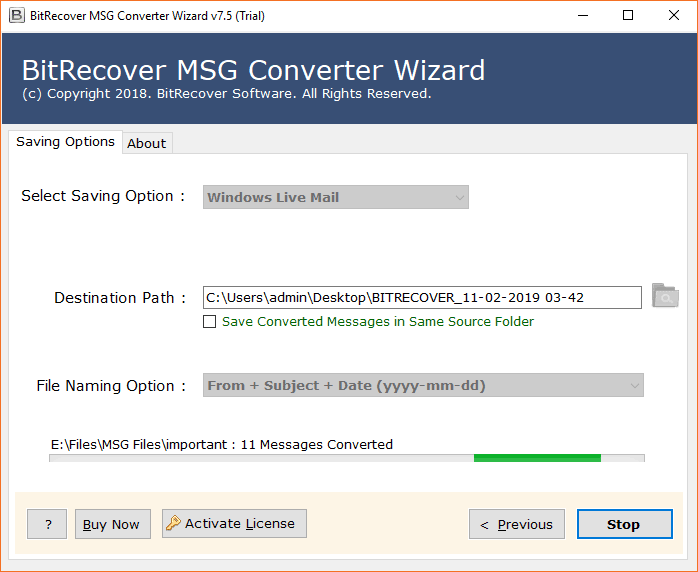Select the Saving Options tab
This screenshot has height=572, width=698.
point(65,142)
